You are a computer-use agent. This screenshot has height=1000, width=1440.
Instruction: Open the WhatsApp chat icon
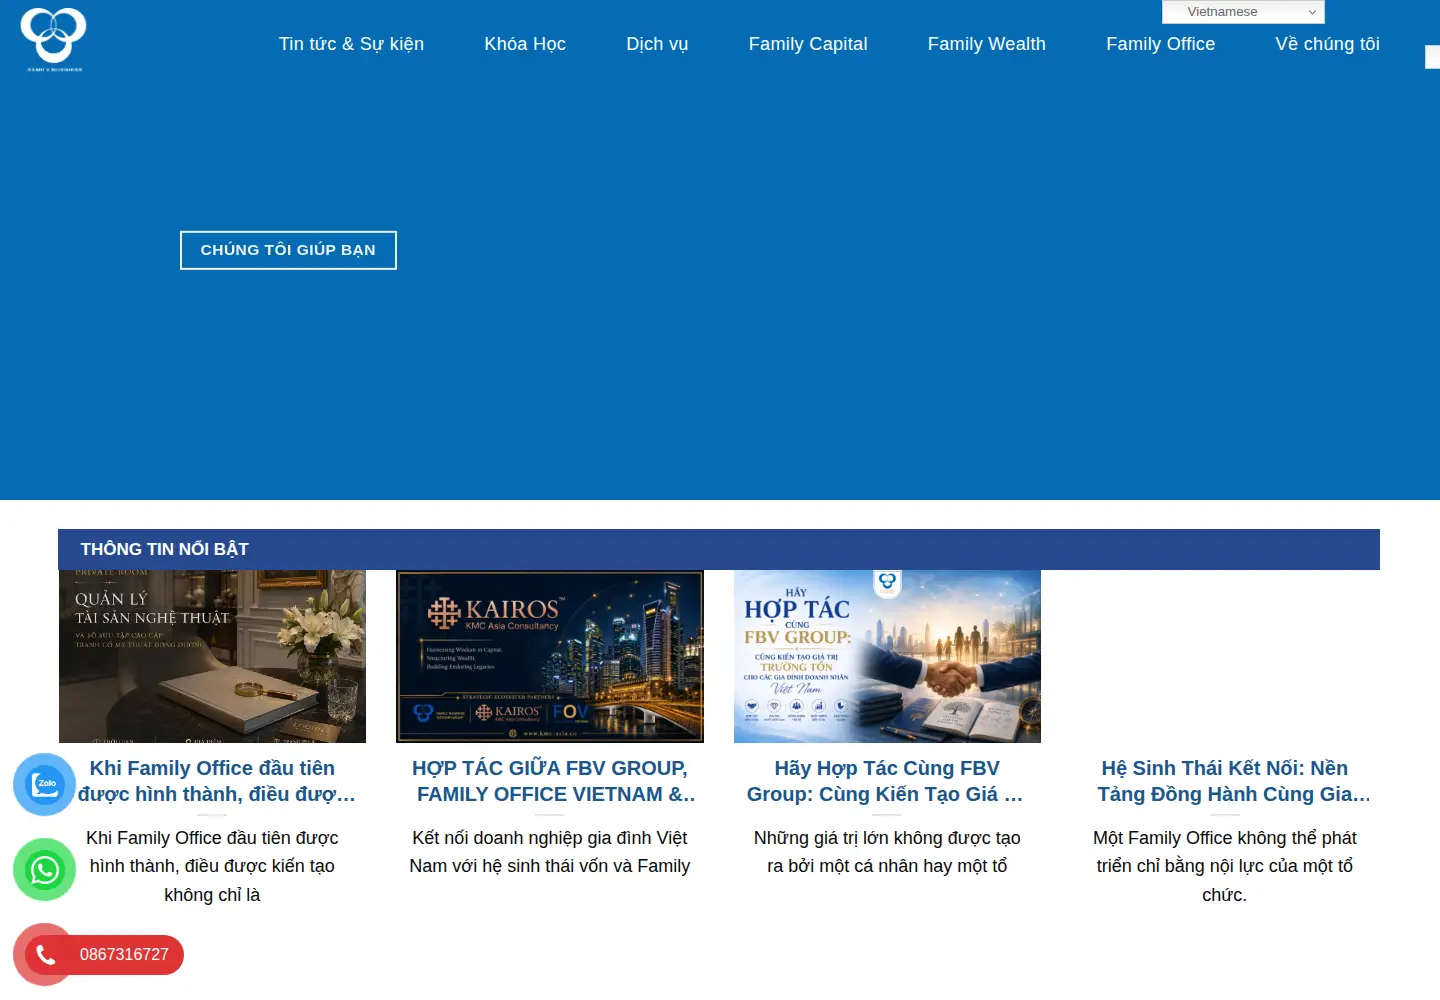tap(45, 870)
